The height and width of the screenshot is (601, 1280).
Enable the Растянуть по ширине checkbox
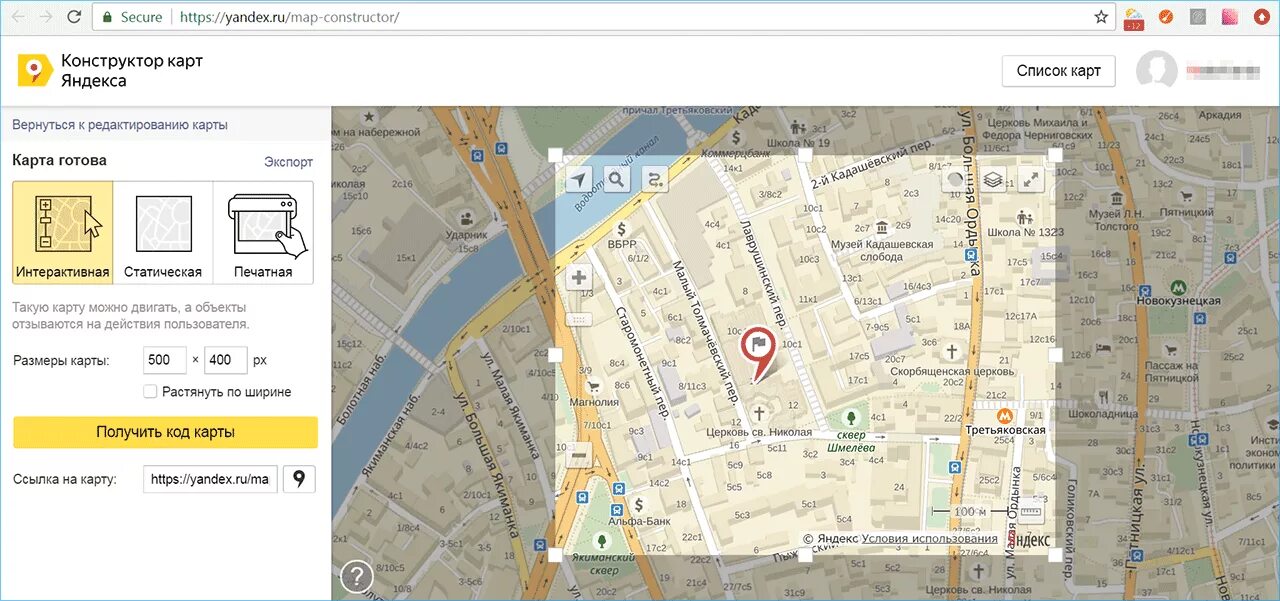[150, 391]
